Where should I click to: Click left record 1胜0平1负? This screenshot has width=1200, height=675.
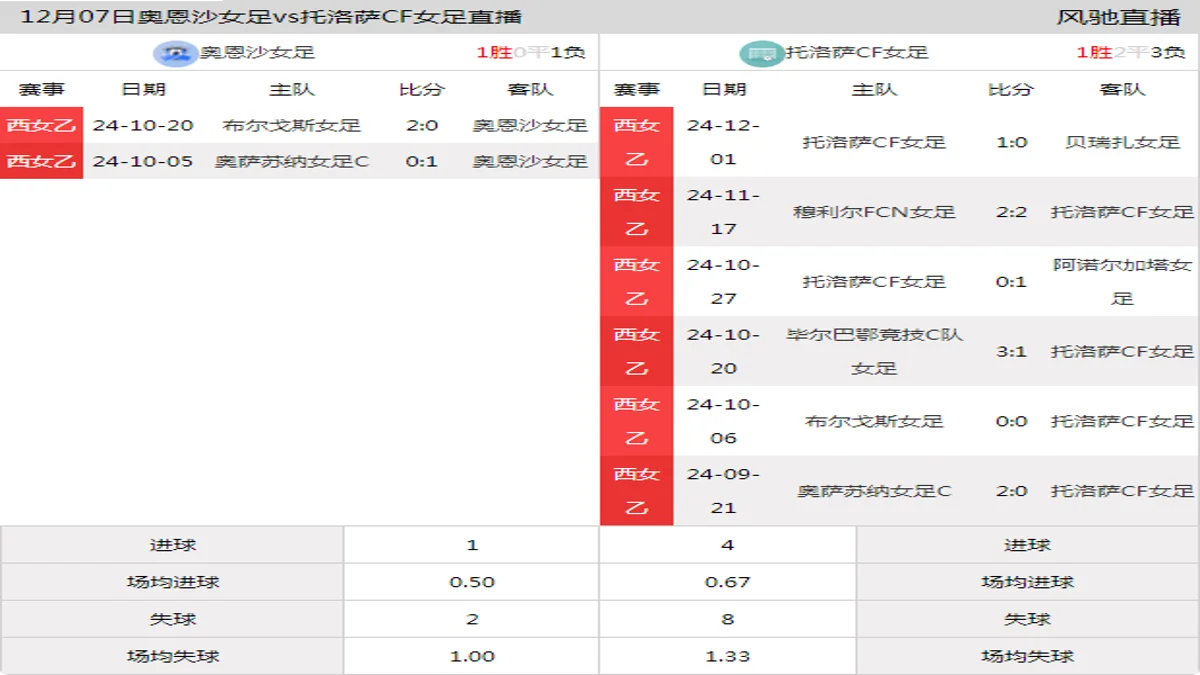530,53
